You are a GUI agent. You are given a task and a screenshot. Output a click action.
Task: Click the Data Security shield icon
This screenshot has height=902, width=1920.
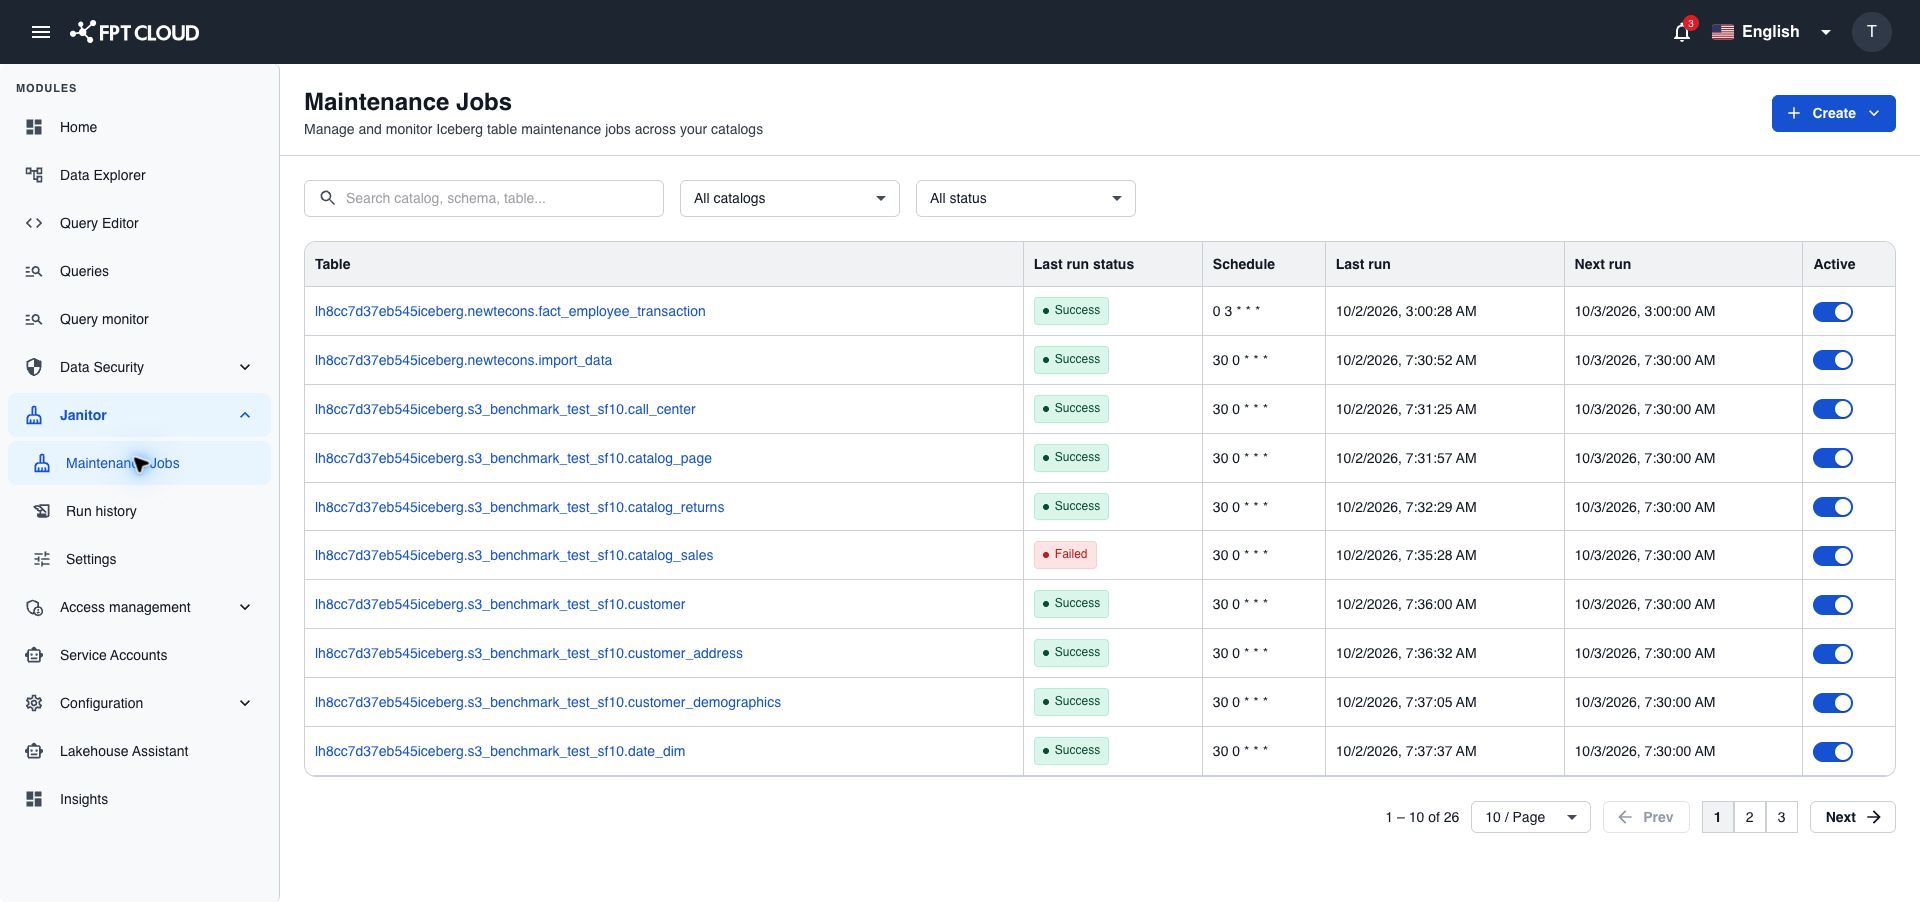click(34, 367)
